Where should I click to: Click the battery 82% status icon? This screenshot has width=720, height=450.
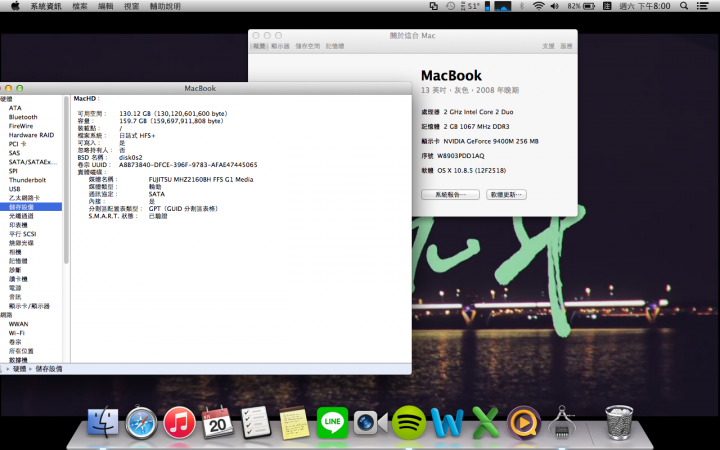point(581,6)
